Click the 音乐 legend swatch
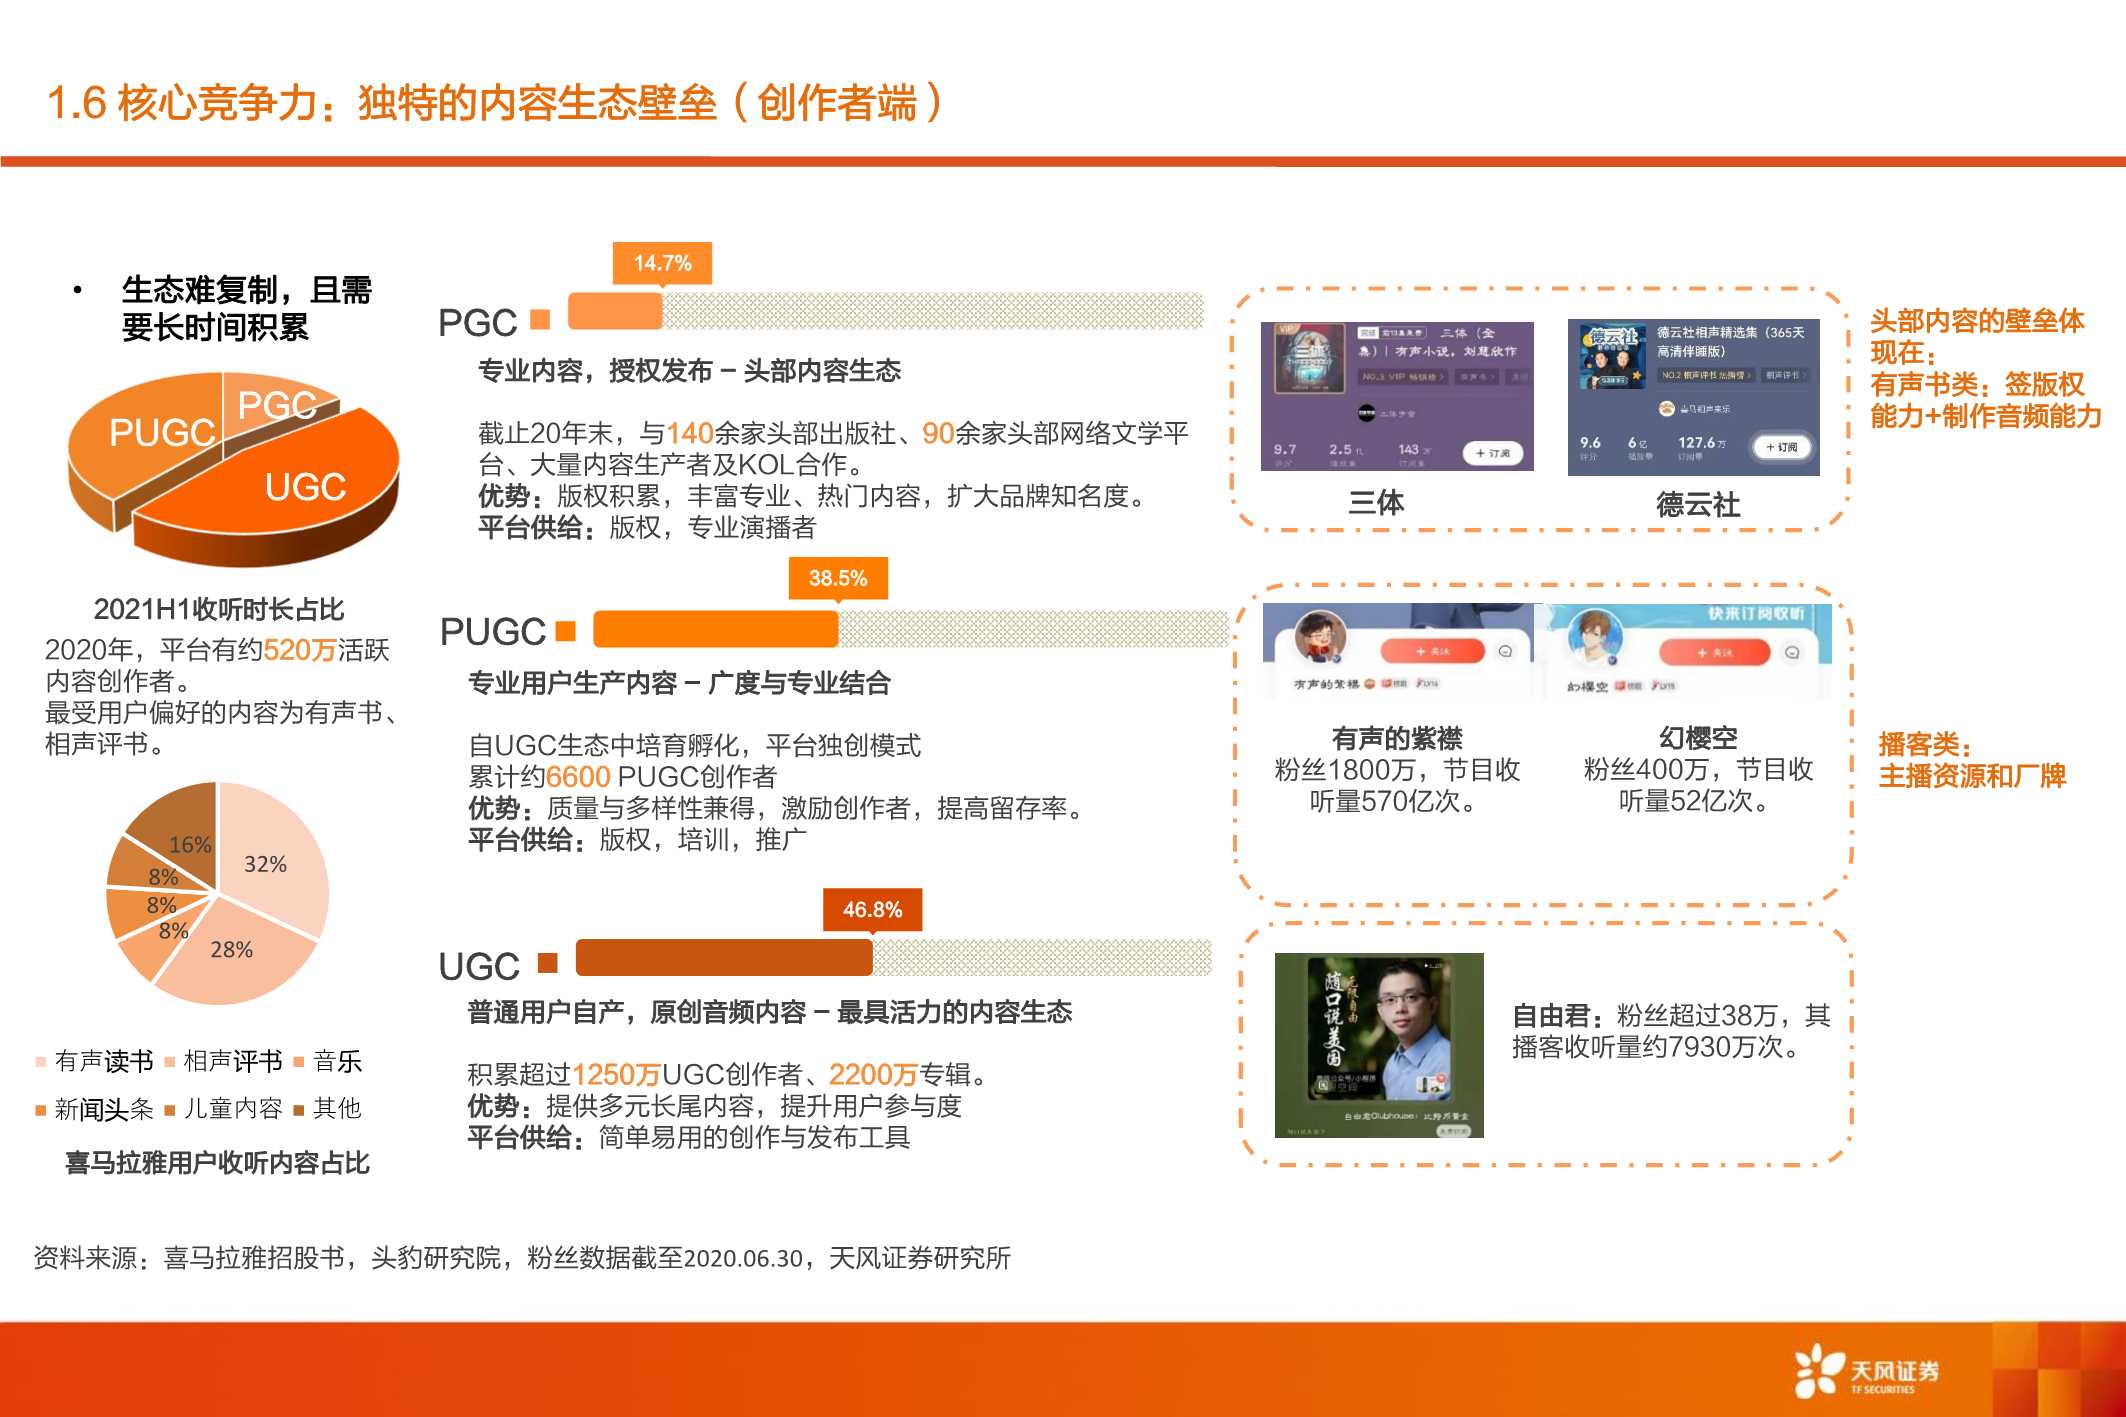2126x1417 pixels. click(299, 1062)
